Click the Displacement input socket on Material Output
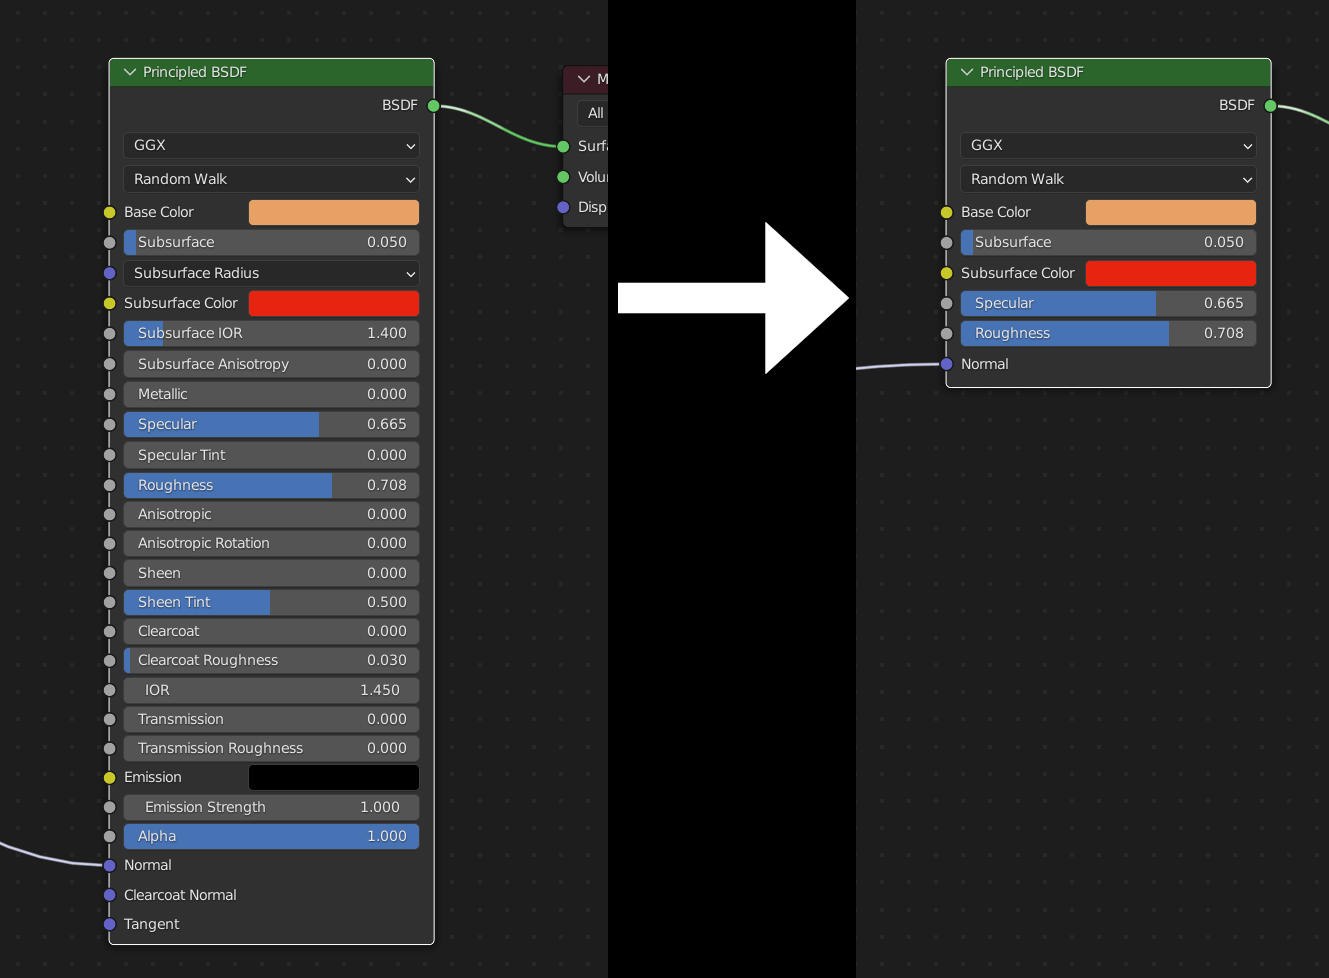 [x=563, y=207]
